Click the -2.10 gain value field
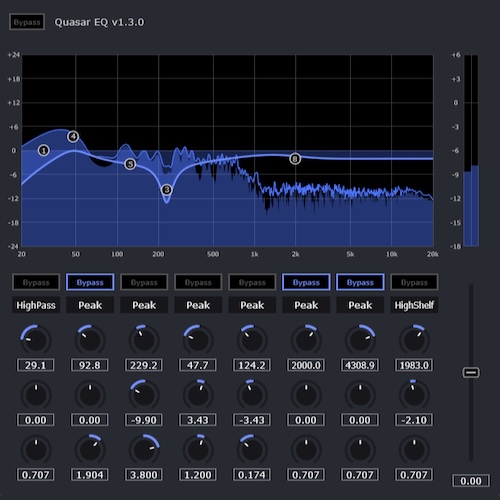The width and height of the screenshot is (500, 500). 414,420
